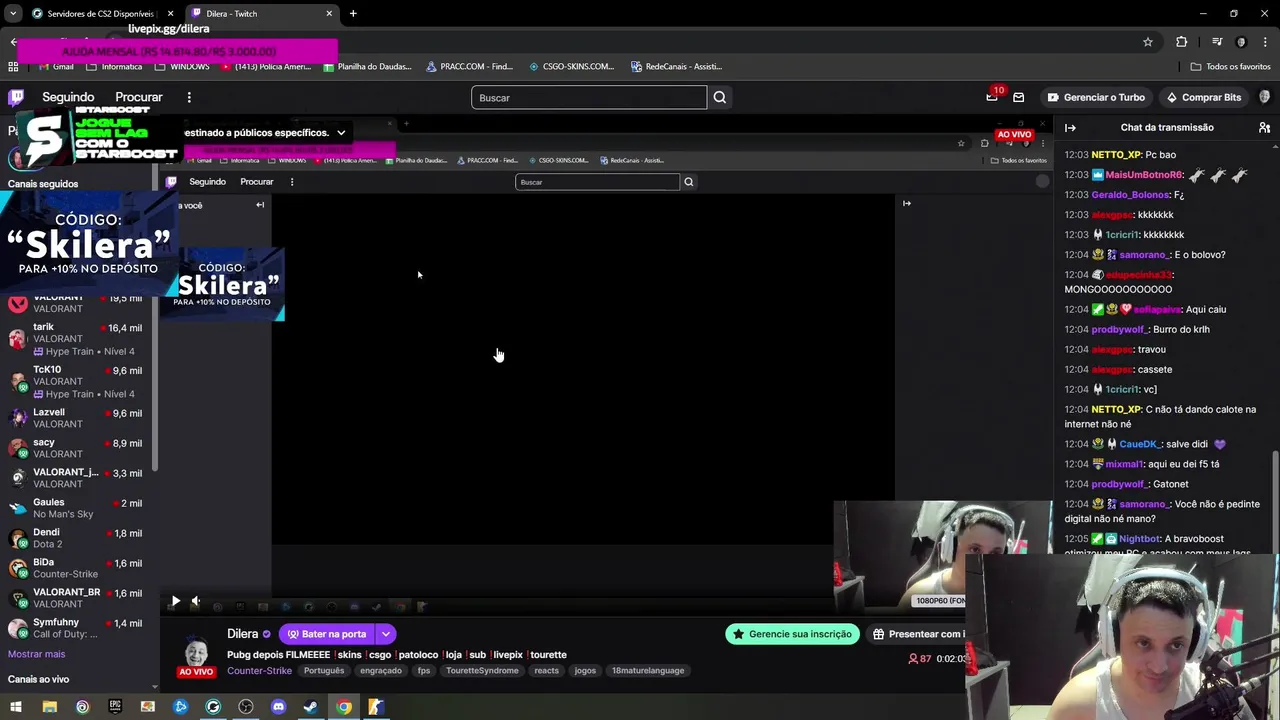Open the user avatar menu on Twitch
The image size is (1280, 720).
click(1265, 97)
